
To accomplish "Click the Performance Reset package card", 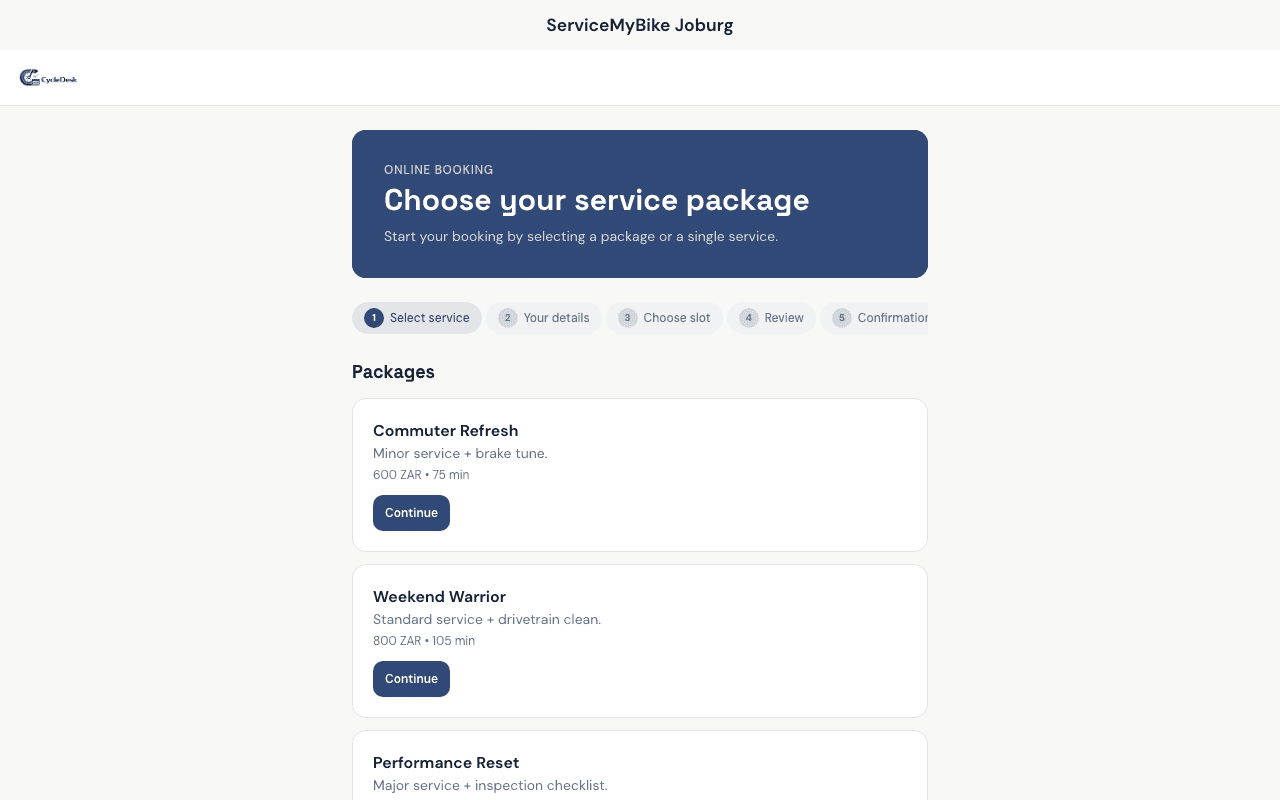I will pyautogui.click(x=640, y=770).
